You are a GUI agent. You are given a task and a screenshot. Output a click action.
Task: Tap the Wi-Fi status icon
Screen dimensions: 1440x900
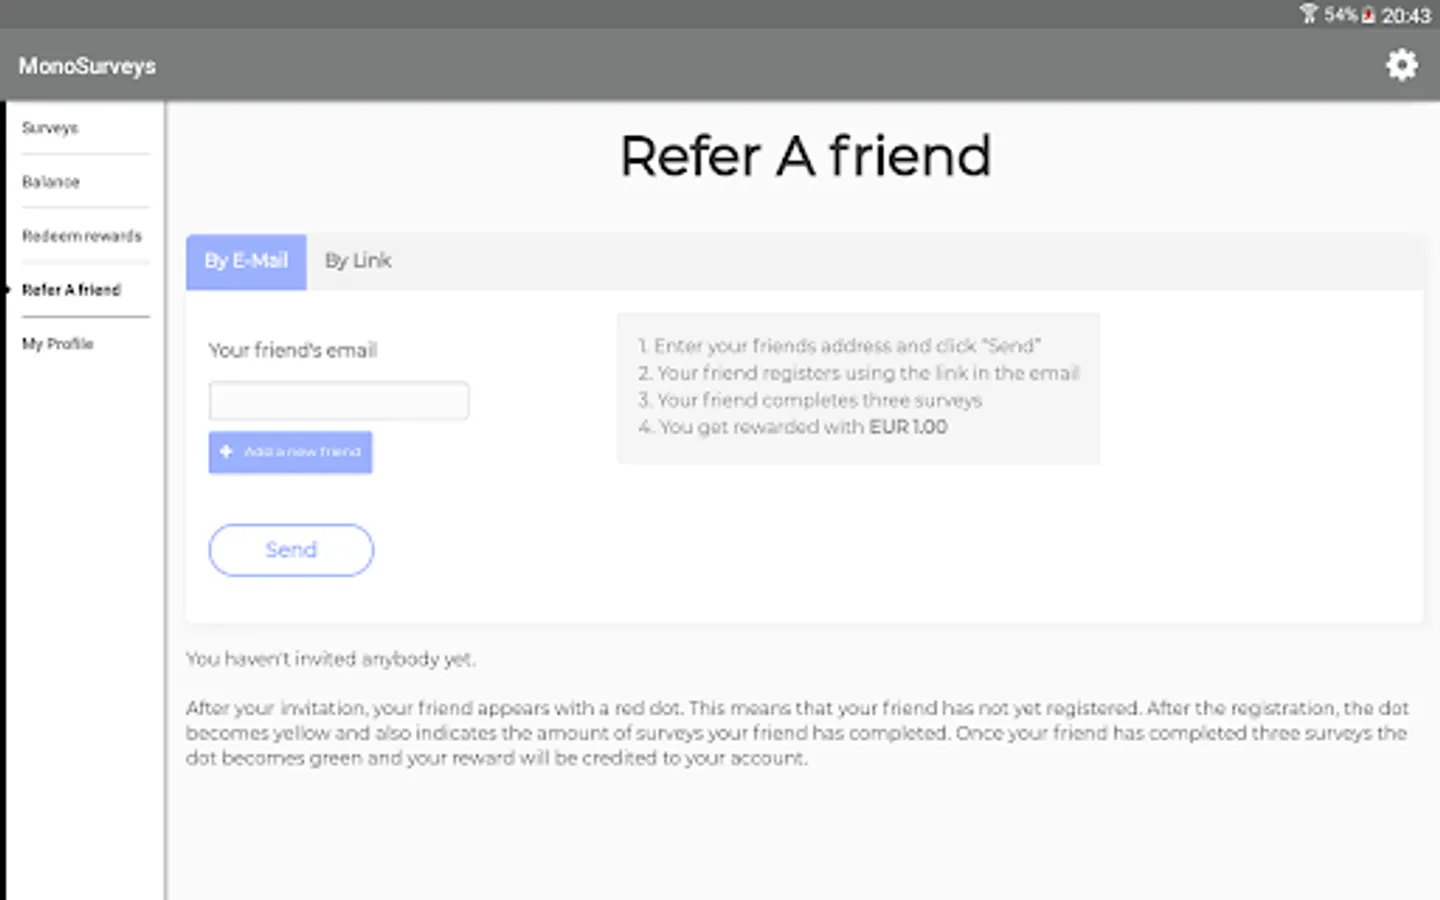[x=1308, y=14]
